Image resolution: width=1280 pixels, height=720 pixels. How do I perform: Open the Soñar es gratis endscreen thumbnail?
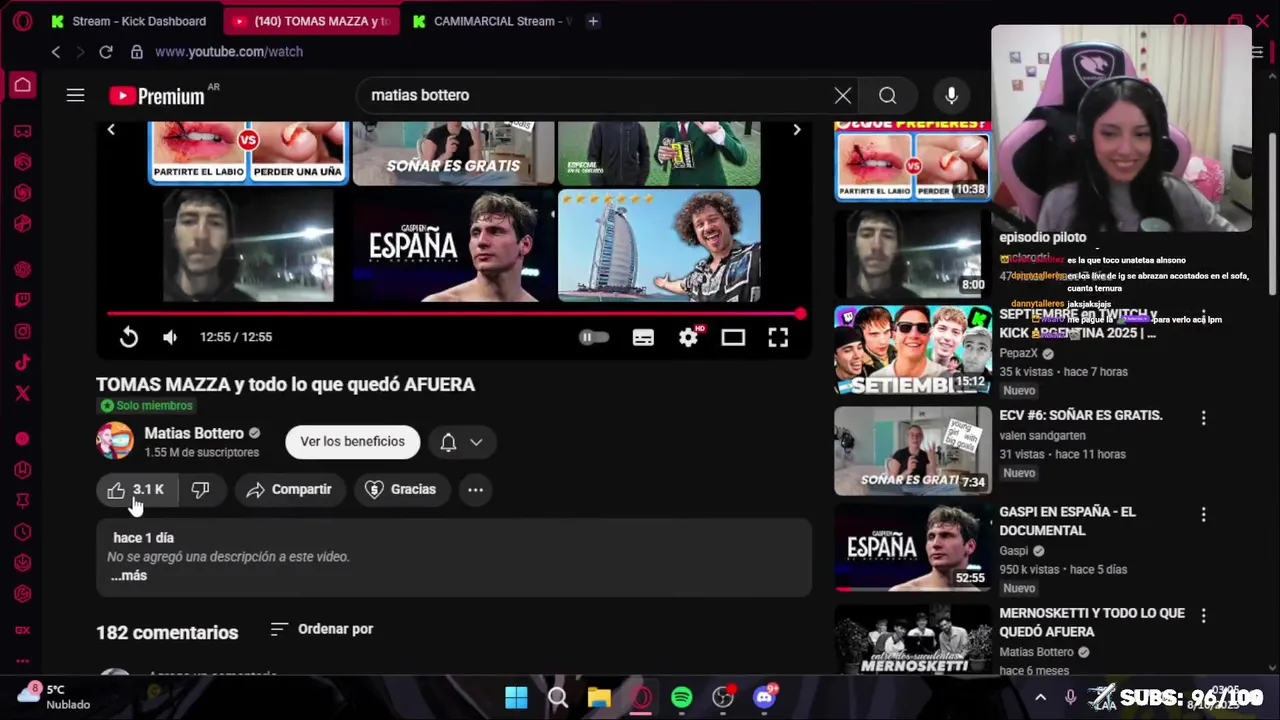tap(453, 153)
